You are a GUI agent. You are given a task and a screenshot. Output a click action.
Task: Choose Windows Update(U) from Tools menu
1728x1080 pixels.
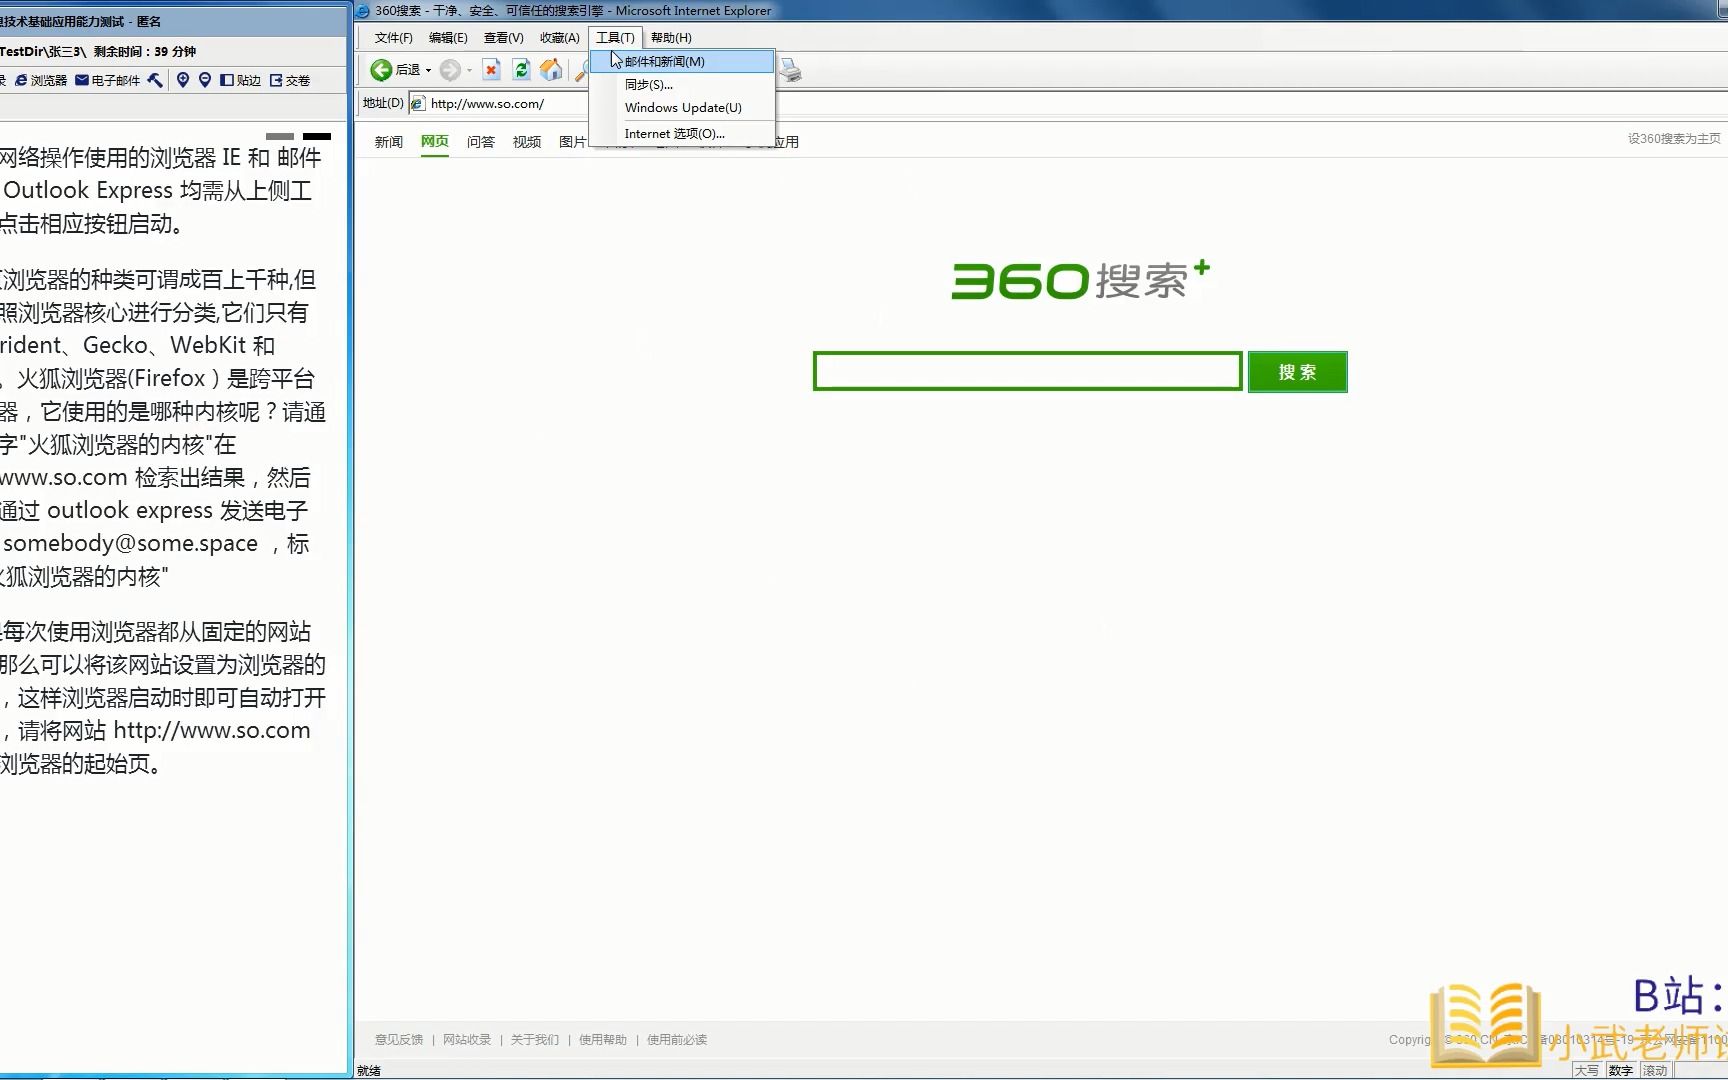[x=682, y=108]
